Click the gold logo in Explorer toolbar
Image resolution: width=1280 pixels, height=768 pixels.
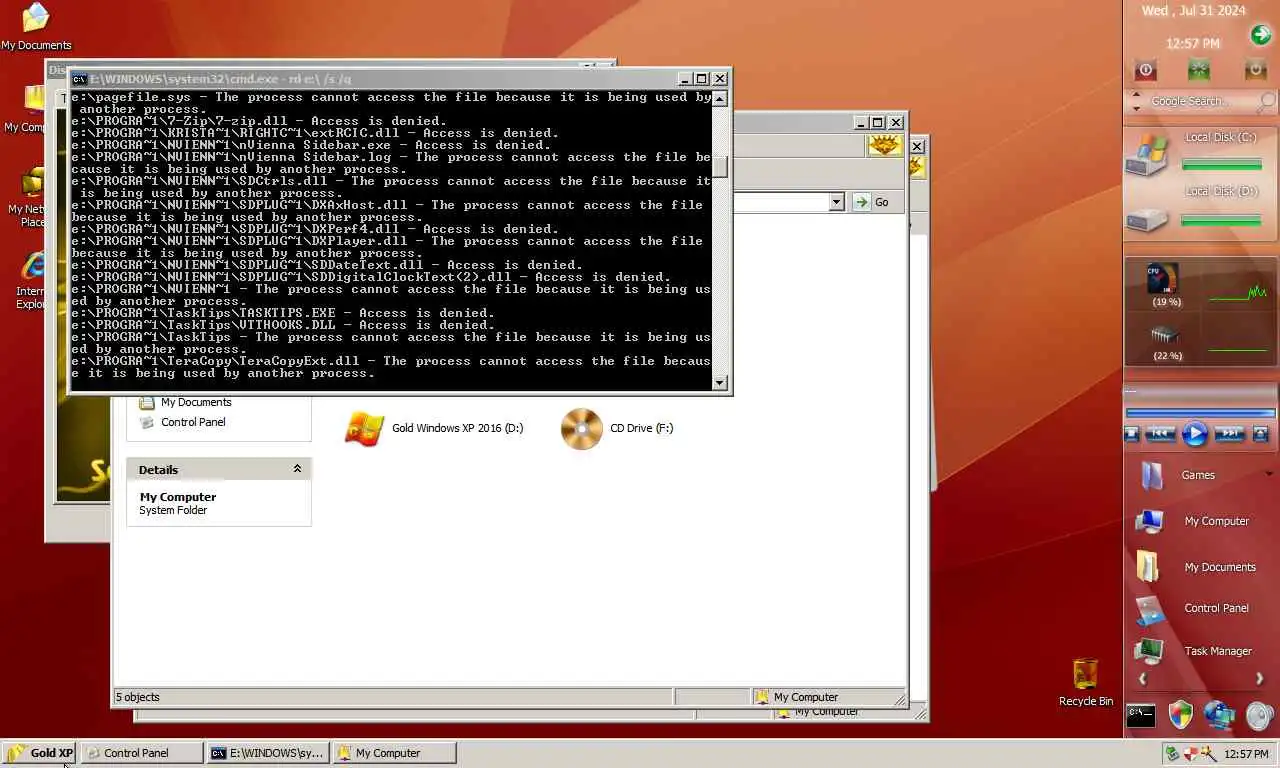(884, 145)
